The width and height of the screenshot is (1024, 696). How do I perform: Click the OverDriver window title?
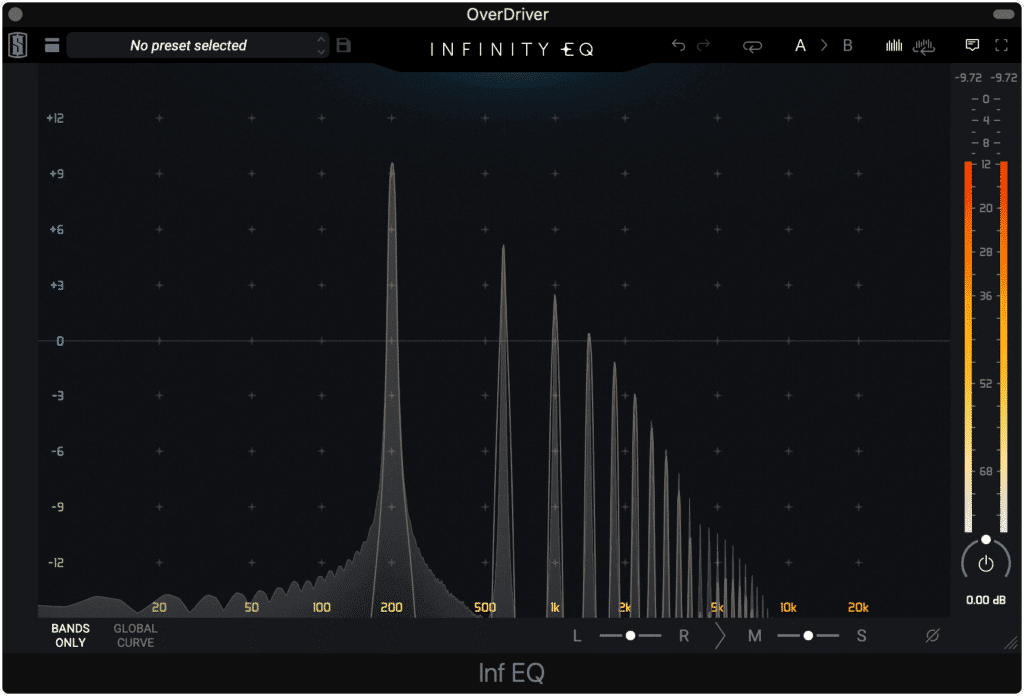(x=507, y=14)
